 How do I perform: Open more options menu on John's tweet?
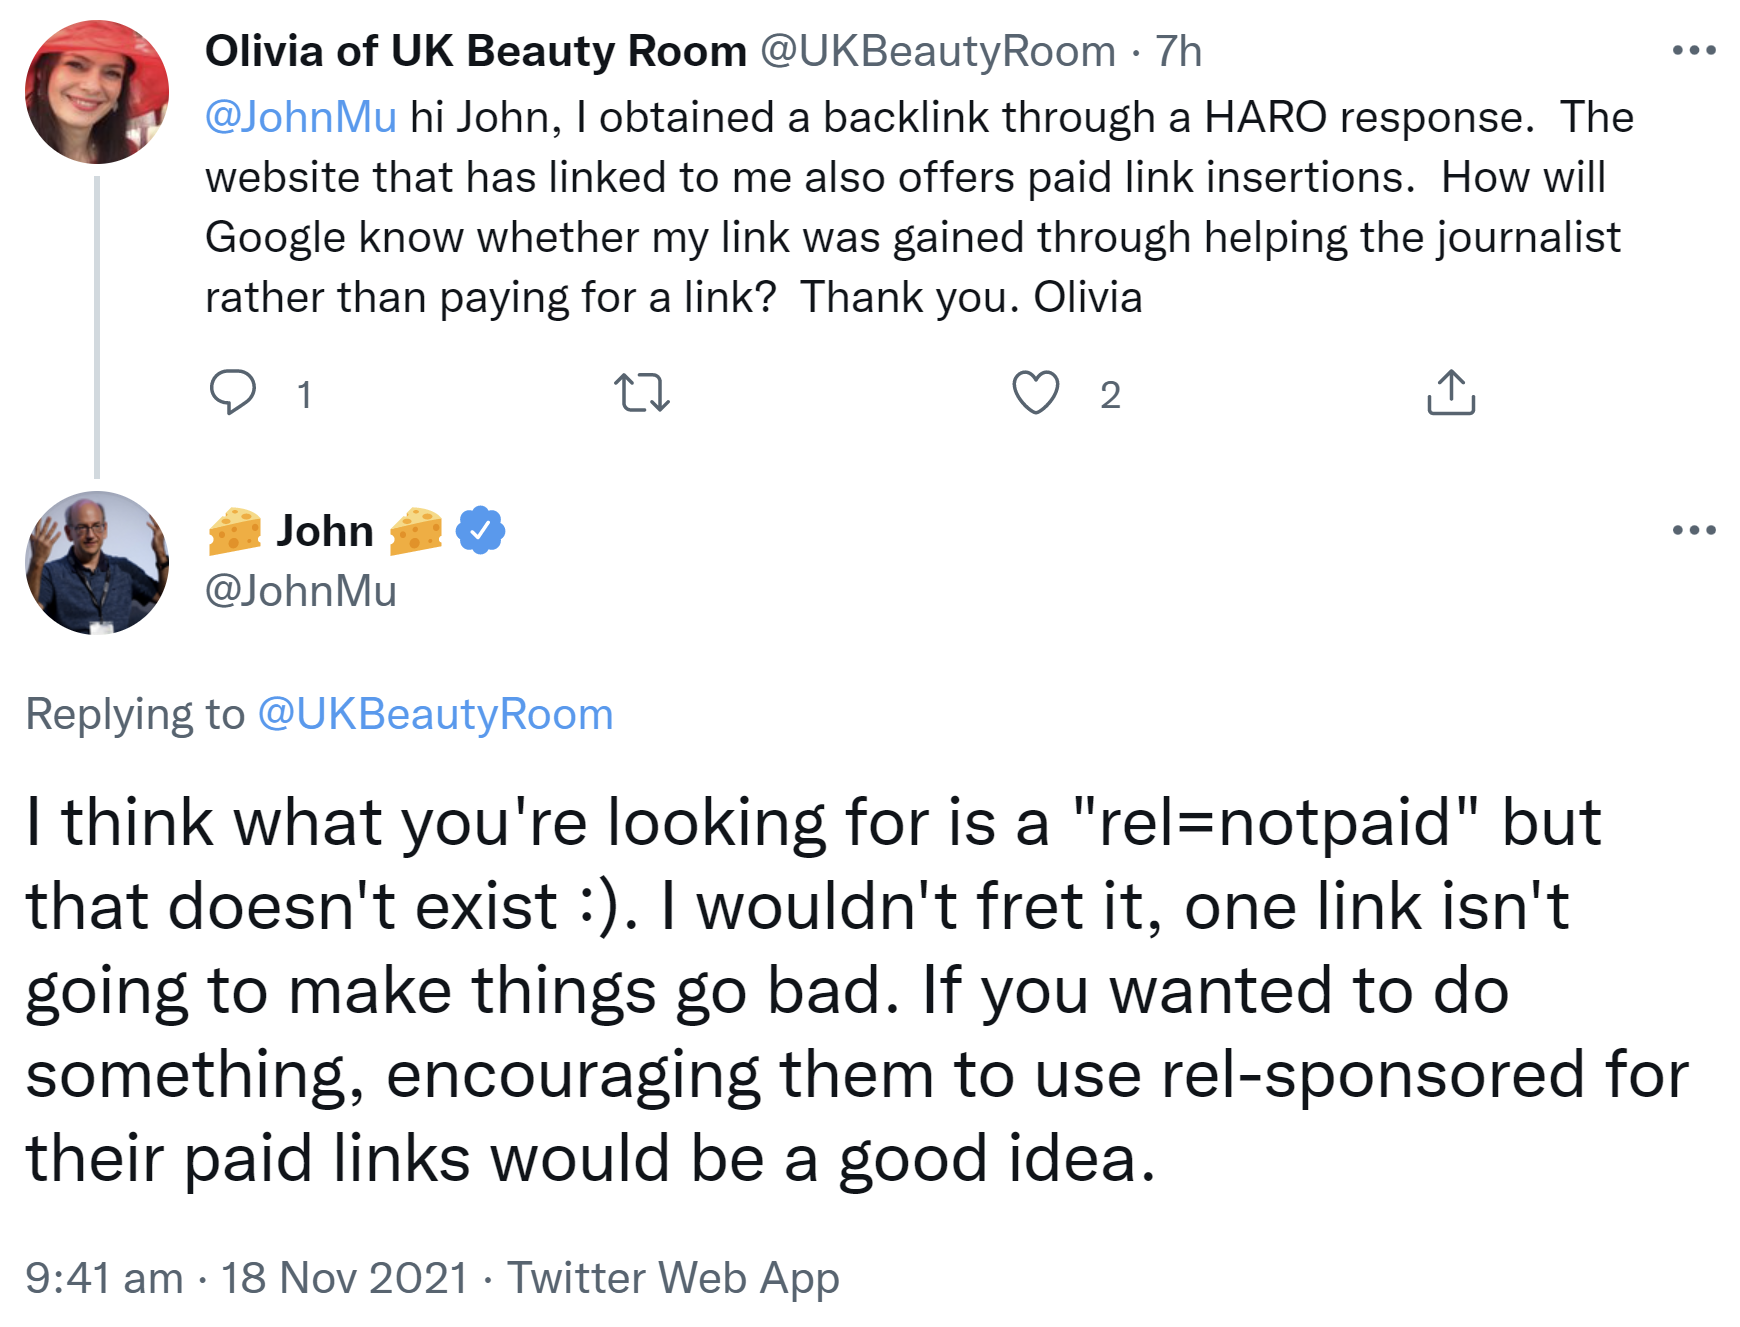pyautogui.click(x=1694, y=530)
